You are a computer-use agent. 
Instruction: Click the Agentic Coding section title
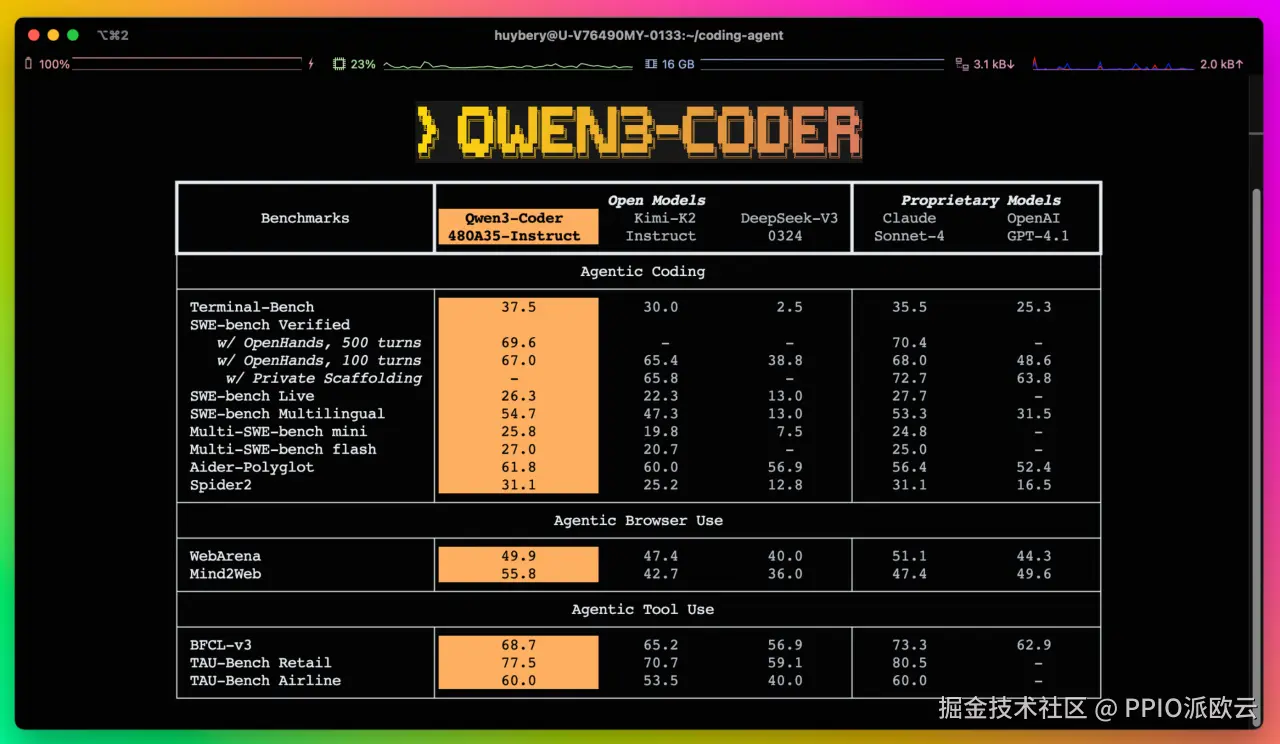643,271
